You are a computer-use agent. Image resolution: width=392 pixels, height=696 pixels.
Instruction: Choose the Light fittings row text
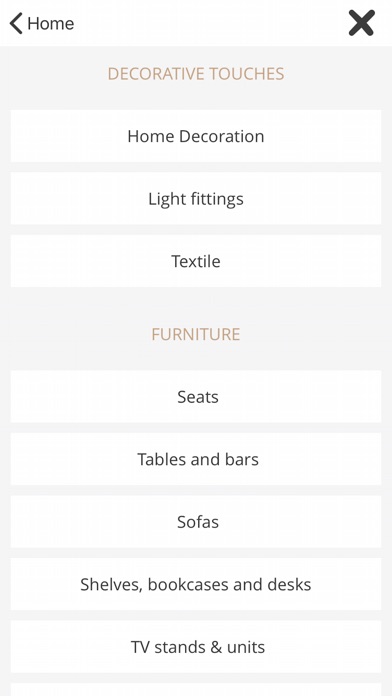point(196,199)
